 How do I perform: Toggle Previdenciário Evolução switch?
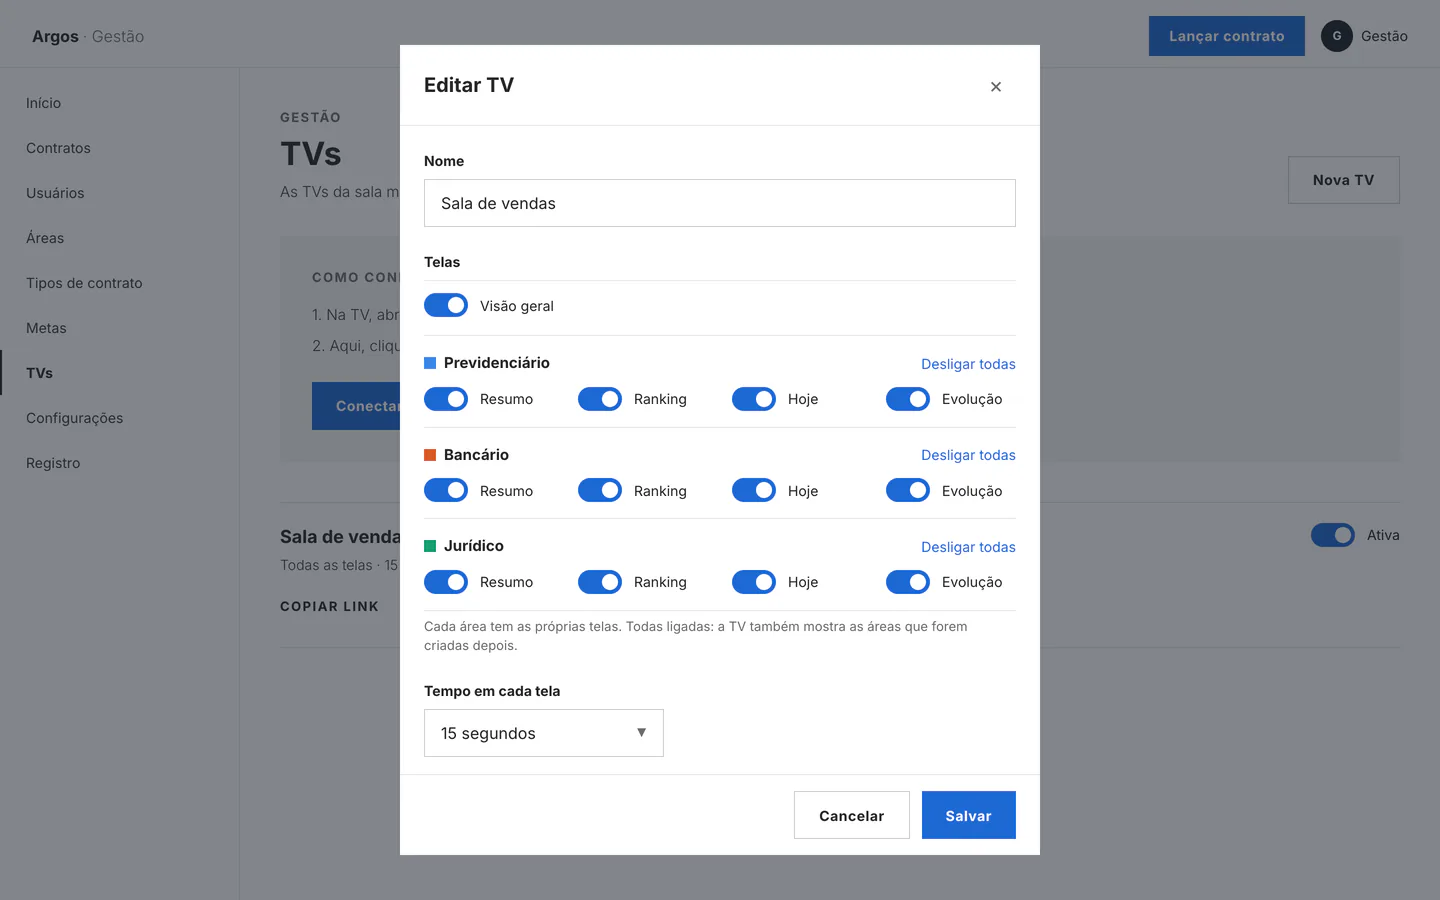908,399
